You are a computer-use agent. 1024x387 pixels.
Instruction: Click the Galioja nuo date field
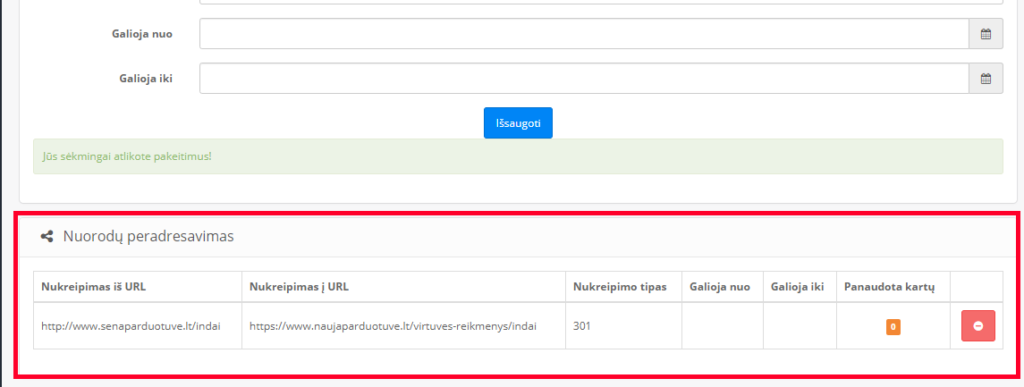(584, 34)
